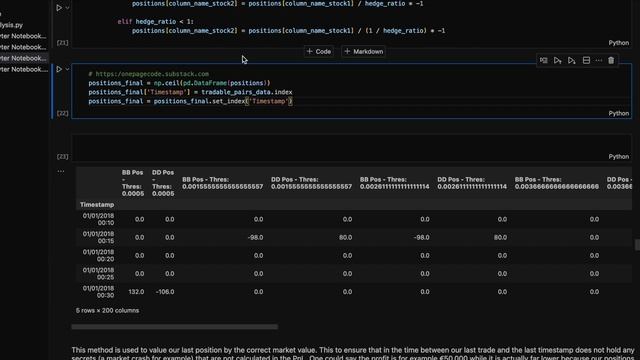Click header BB Pos - Thres: 0.00155555

tap(222, 183)
